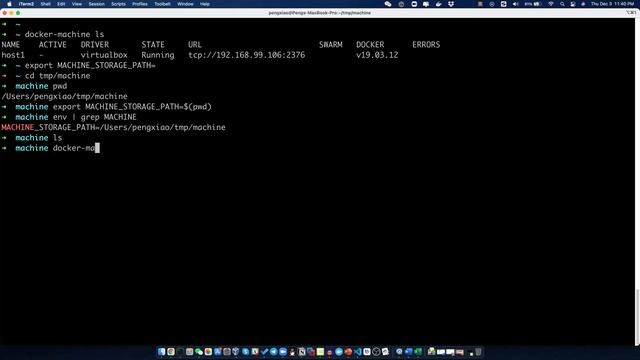Viewport: 640px width, 360px height.
Task: Open Microsoft Excel from the dock
Action: click(x=418, y=351)
